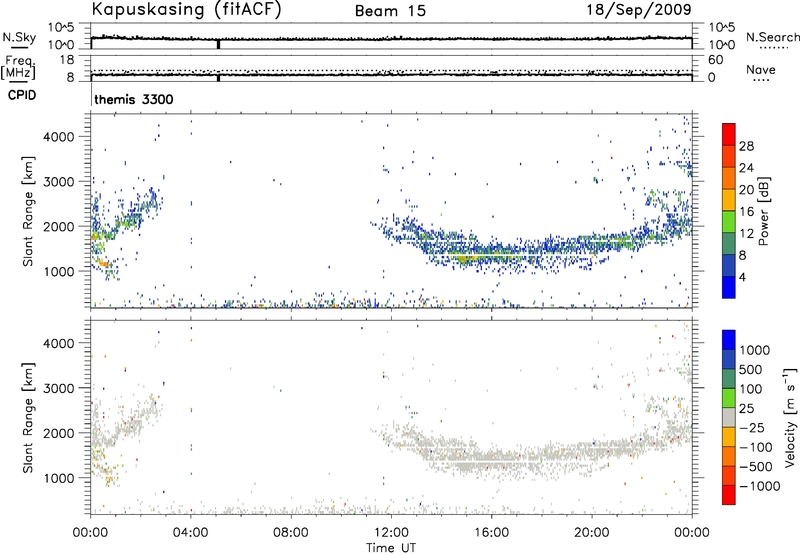Click the "60" Nave axis tick label

715,60
